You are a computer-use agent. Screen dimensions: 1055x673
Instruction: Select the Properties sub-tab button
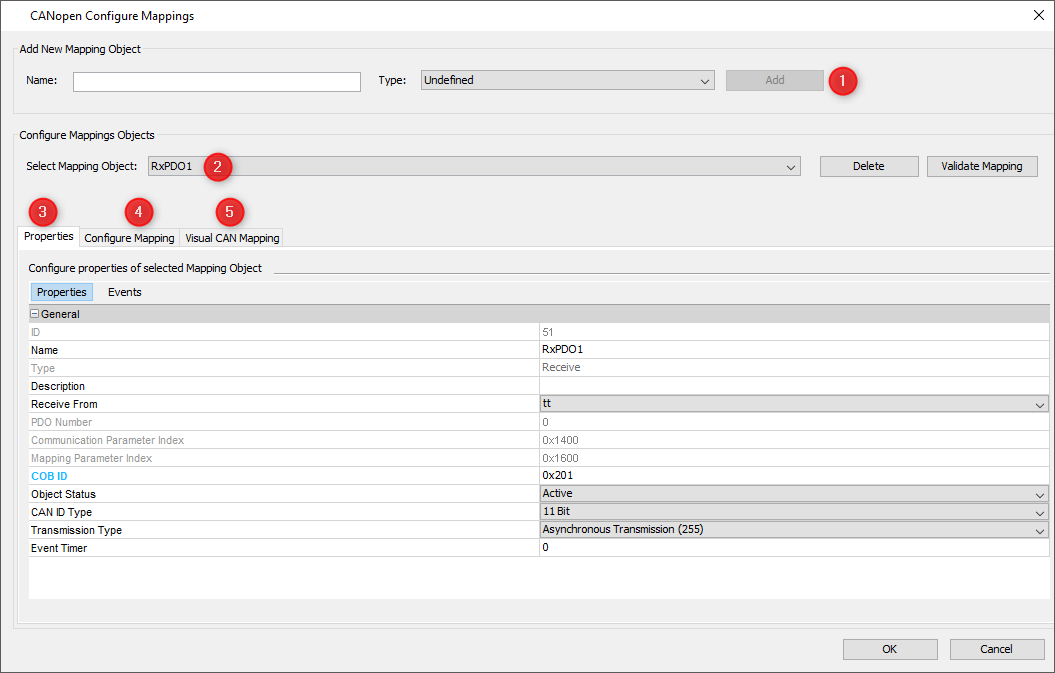(x=62, y=292)
